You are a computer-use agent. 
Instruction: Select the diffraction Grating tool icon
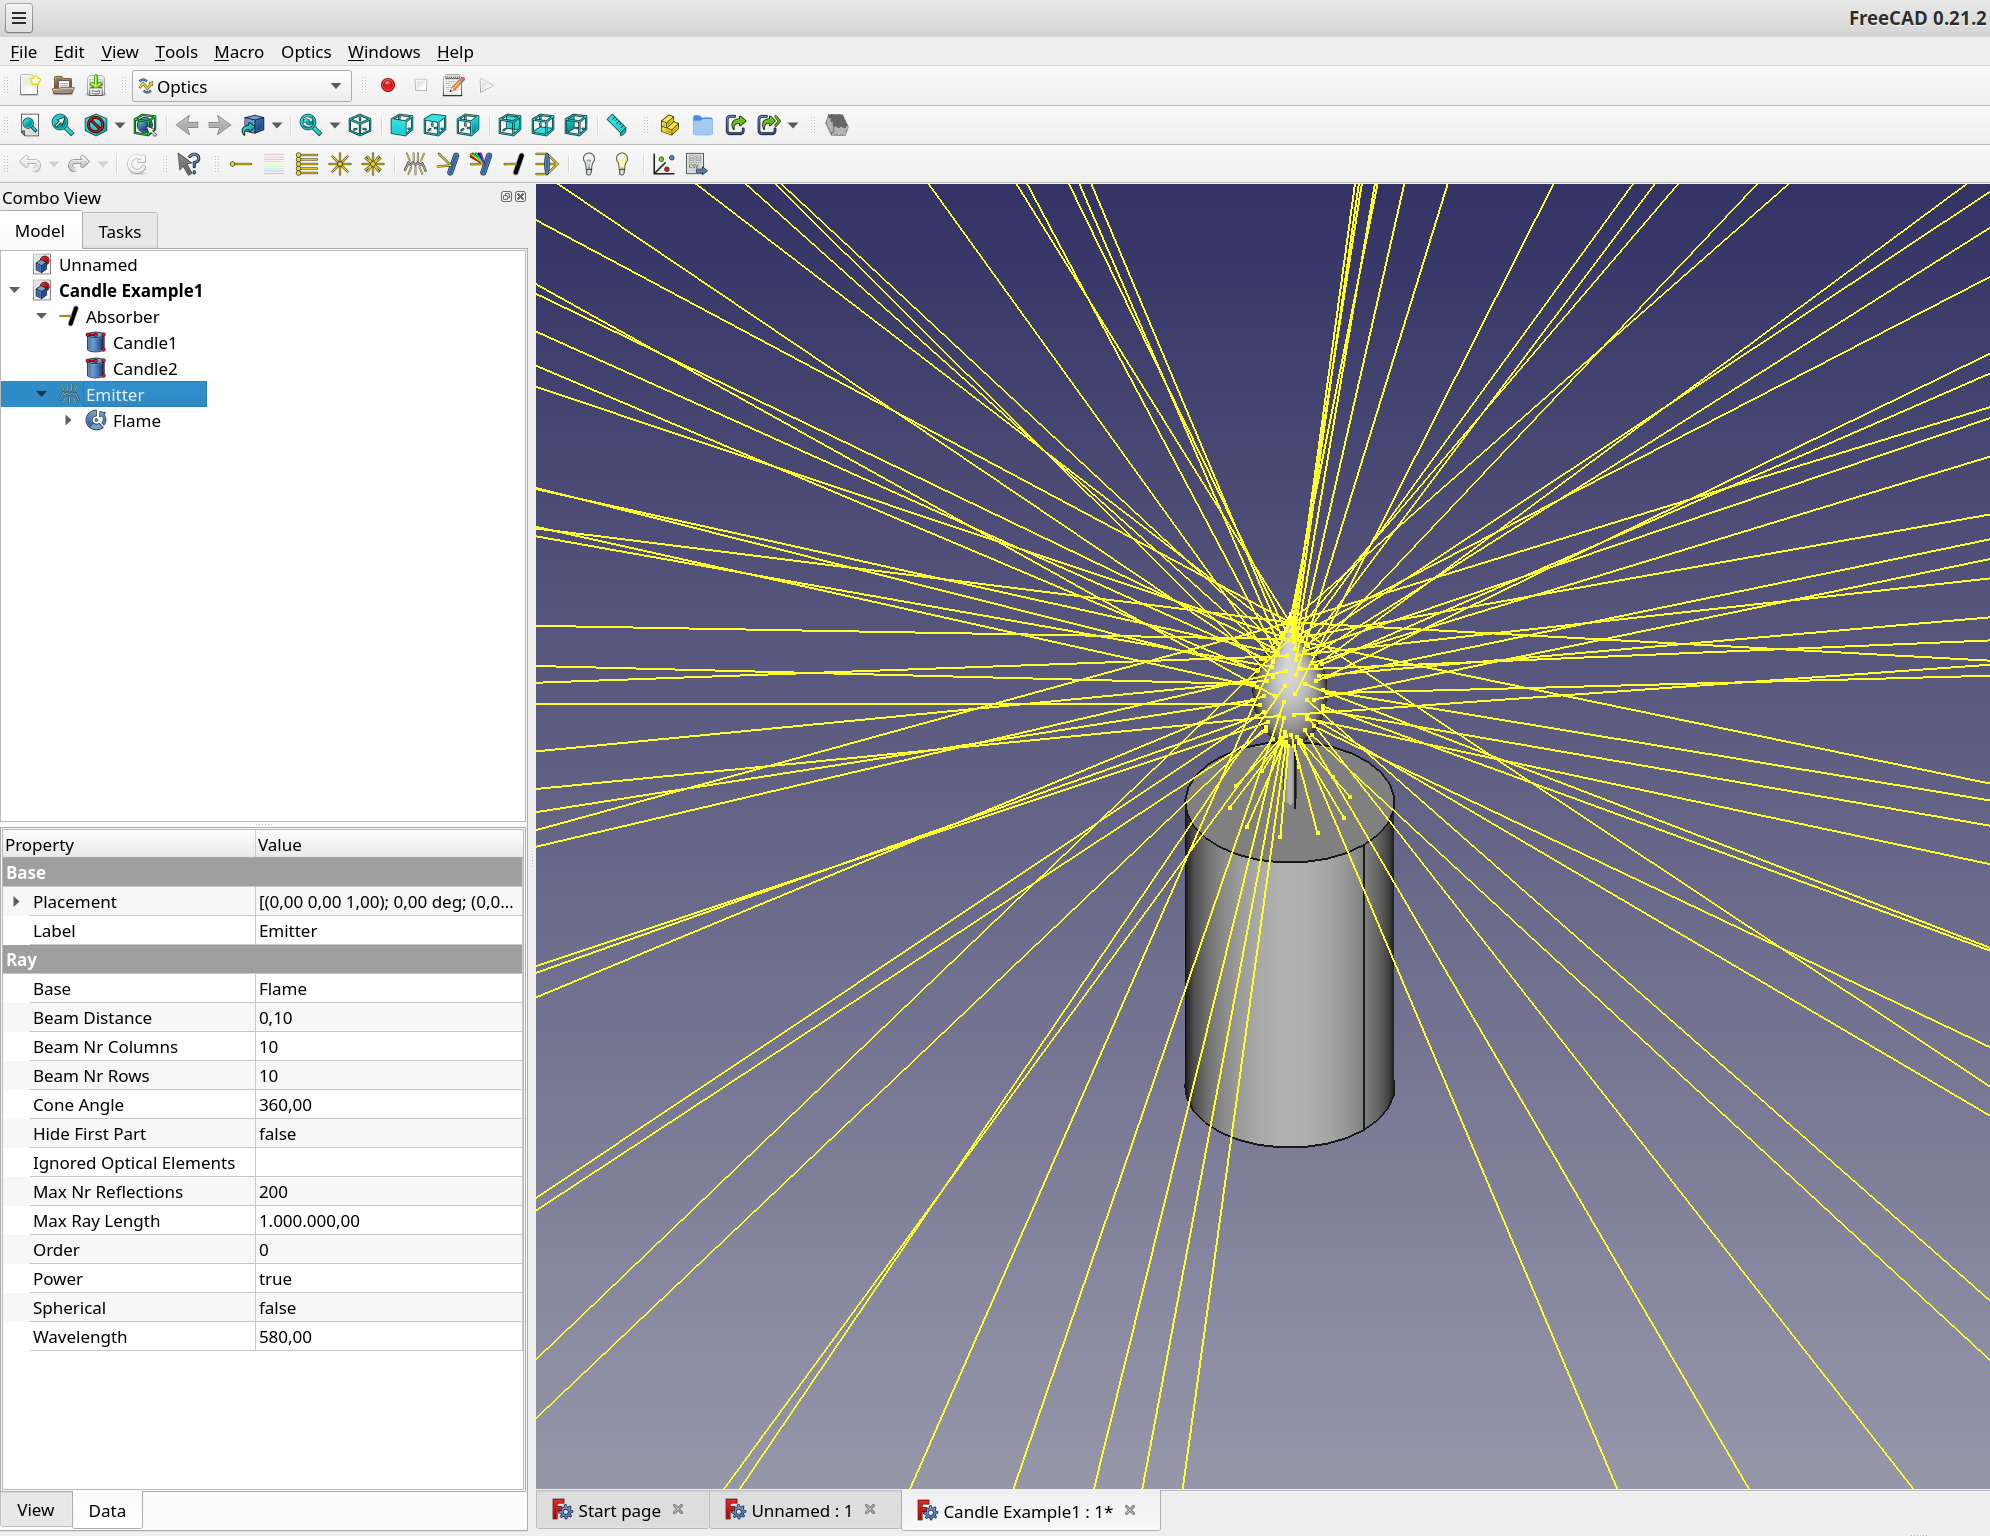(x=480, y=164)
